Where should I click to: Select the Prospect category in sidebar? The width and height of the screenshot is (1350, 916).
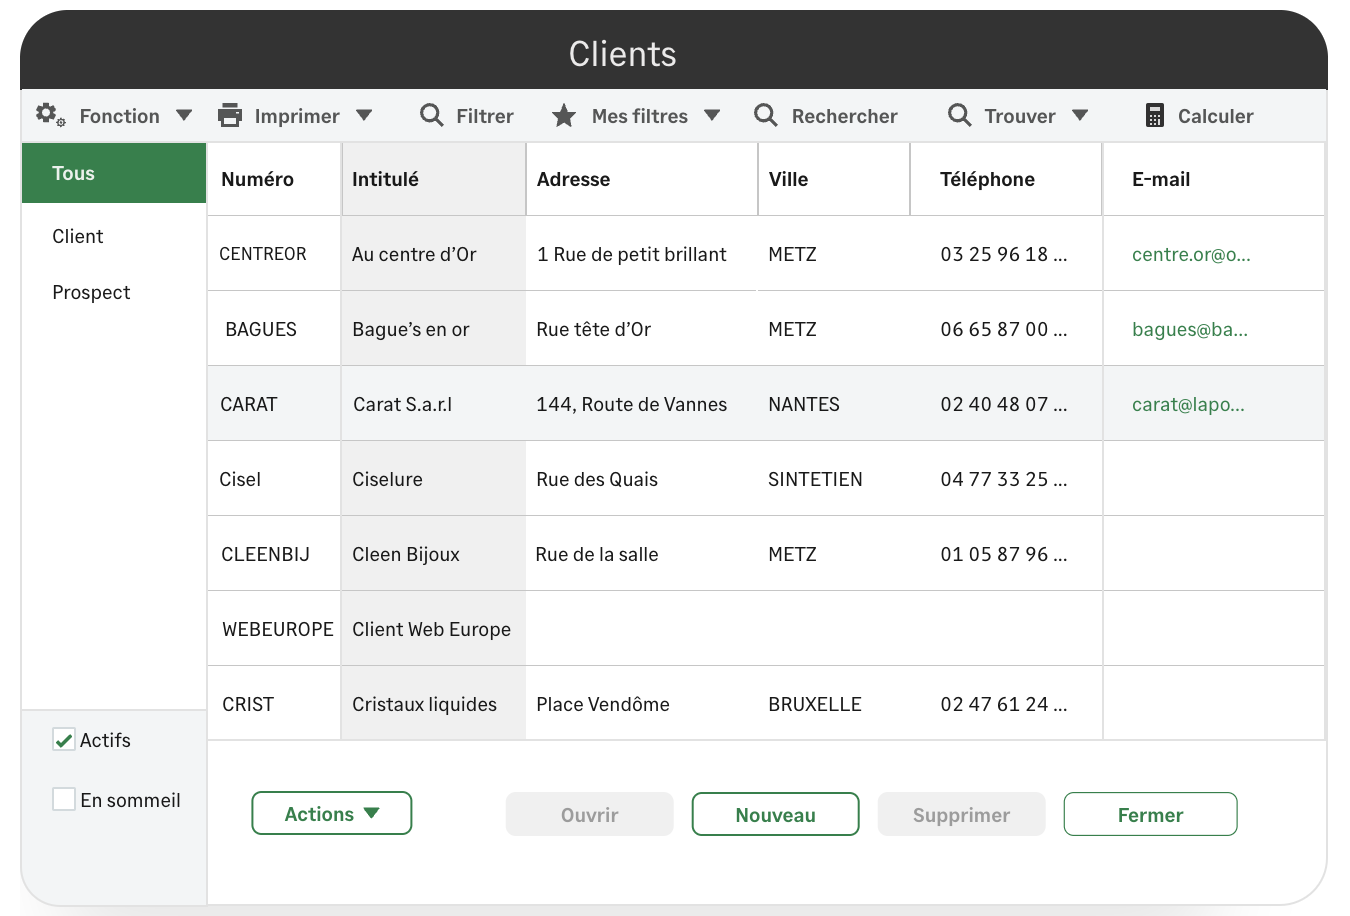coord(91,292)
